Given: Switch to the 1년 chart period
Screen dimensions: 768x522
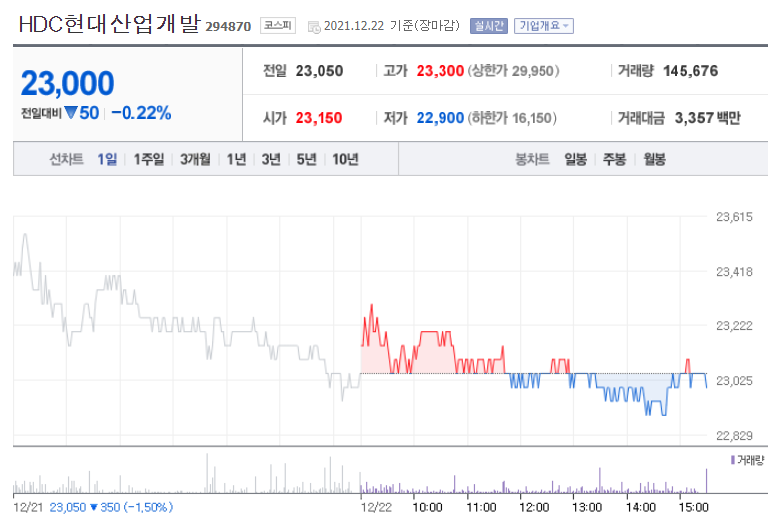Looking at the screenshot, I should coord(236,159).
